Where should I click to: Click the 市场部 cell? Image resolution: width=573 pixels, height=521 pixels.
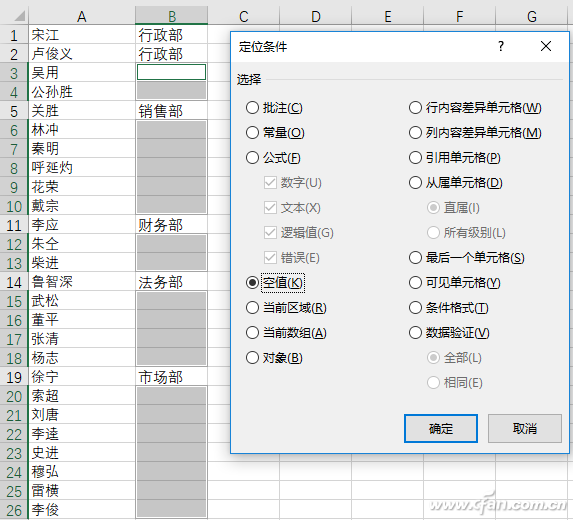tap(171, 377)
